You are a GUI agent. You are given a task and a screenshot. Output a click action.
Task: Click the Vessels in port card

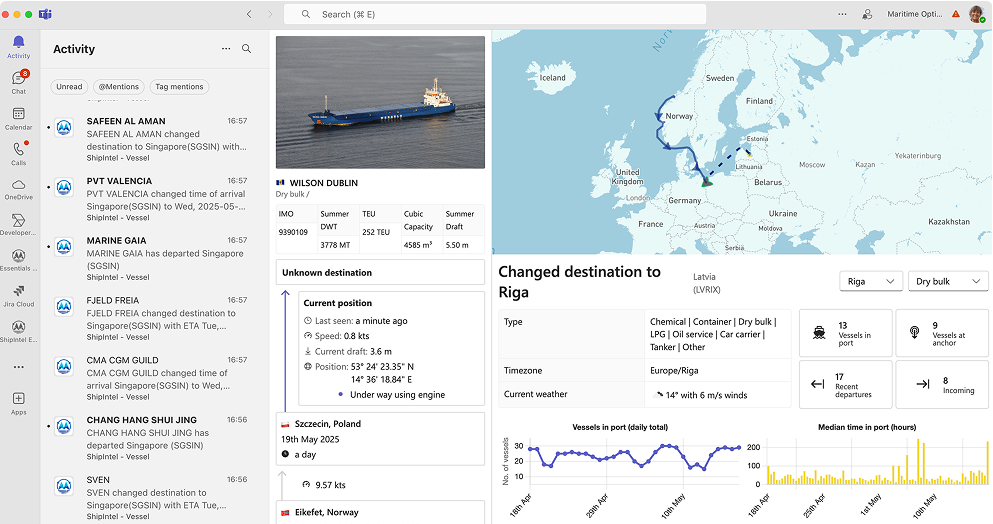click(844, 333)
